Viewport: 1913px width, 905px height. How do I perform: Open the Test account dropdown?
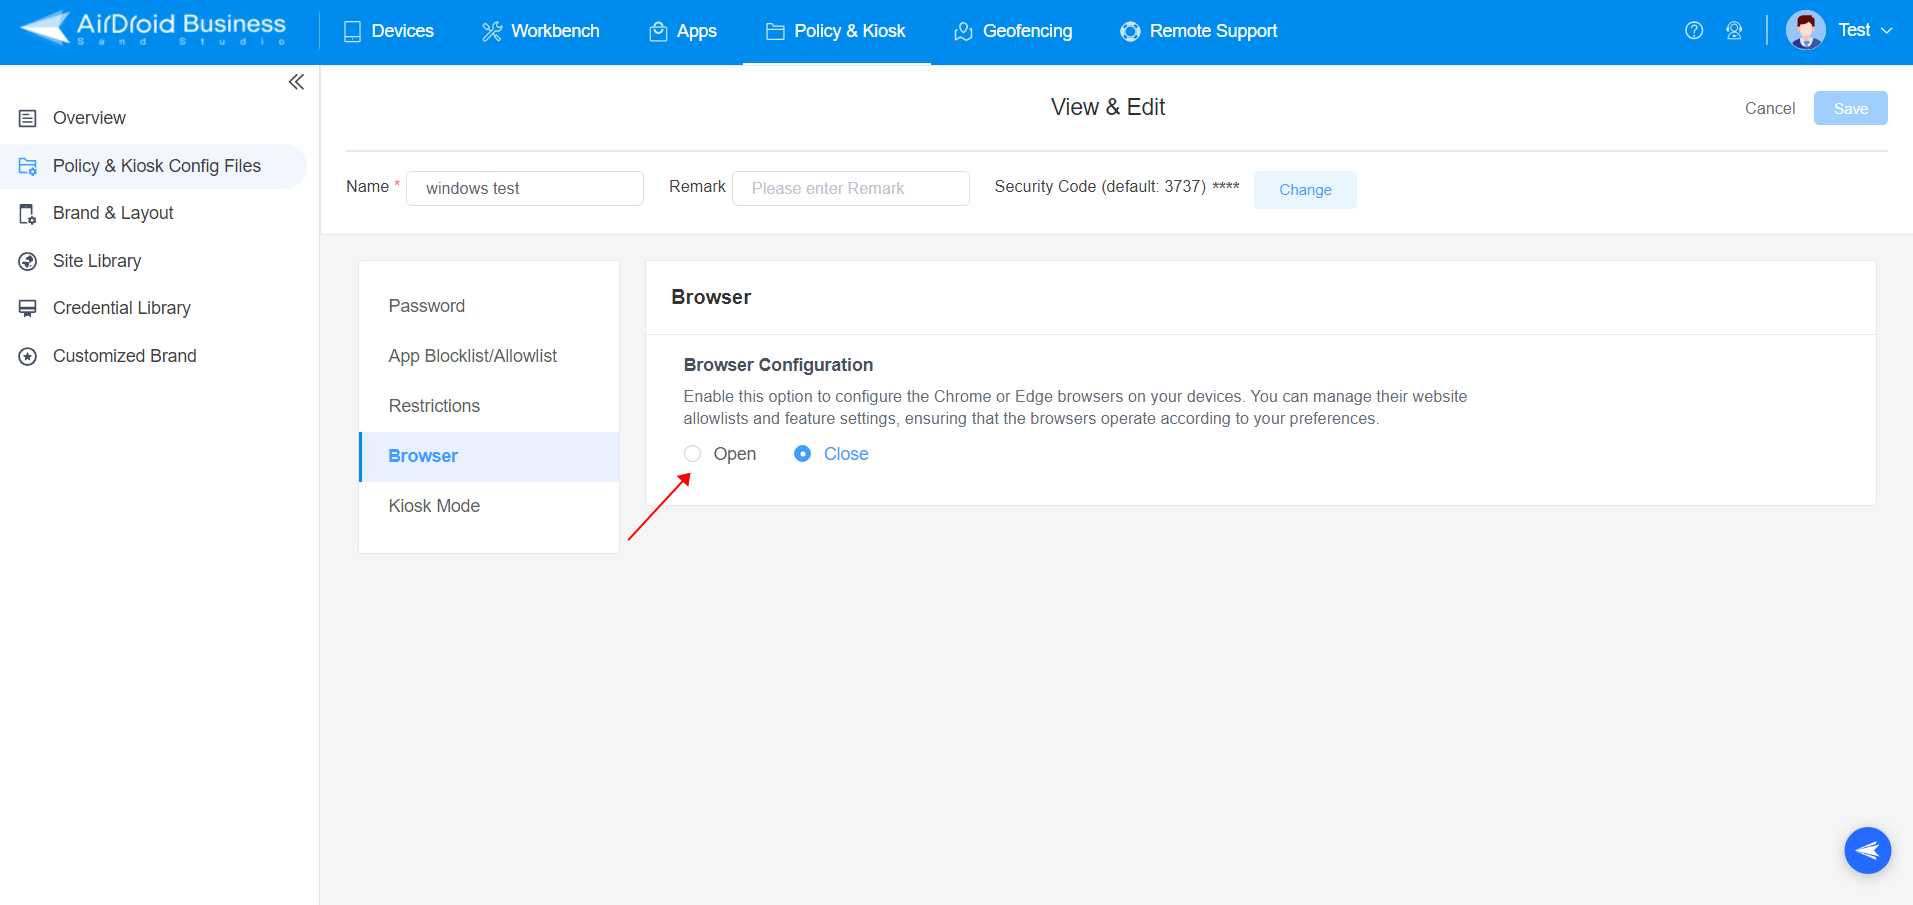pos(1862,30)
